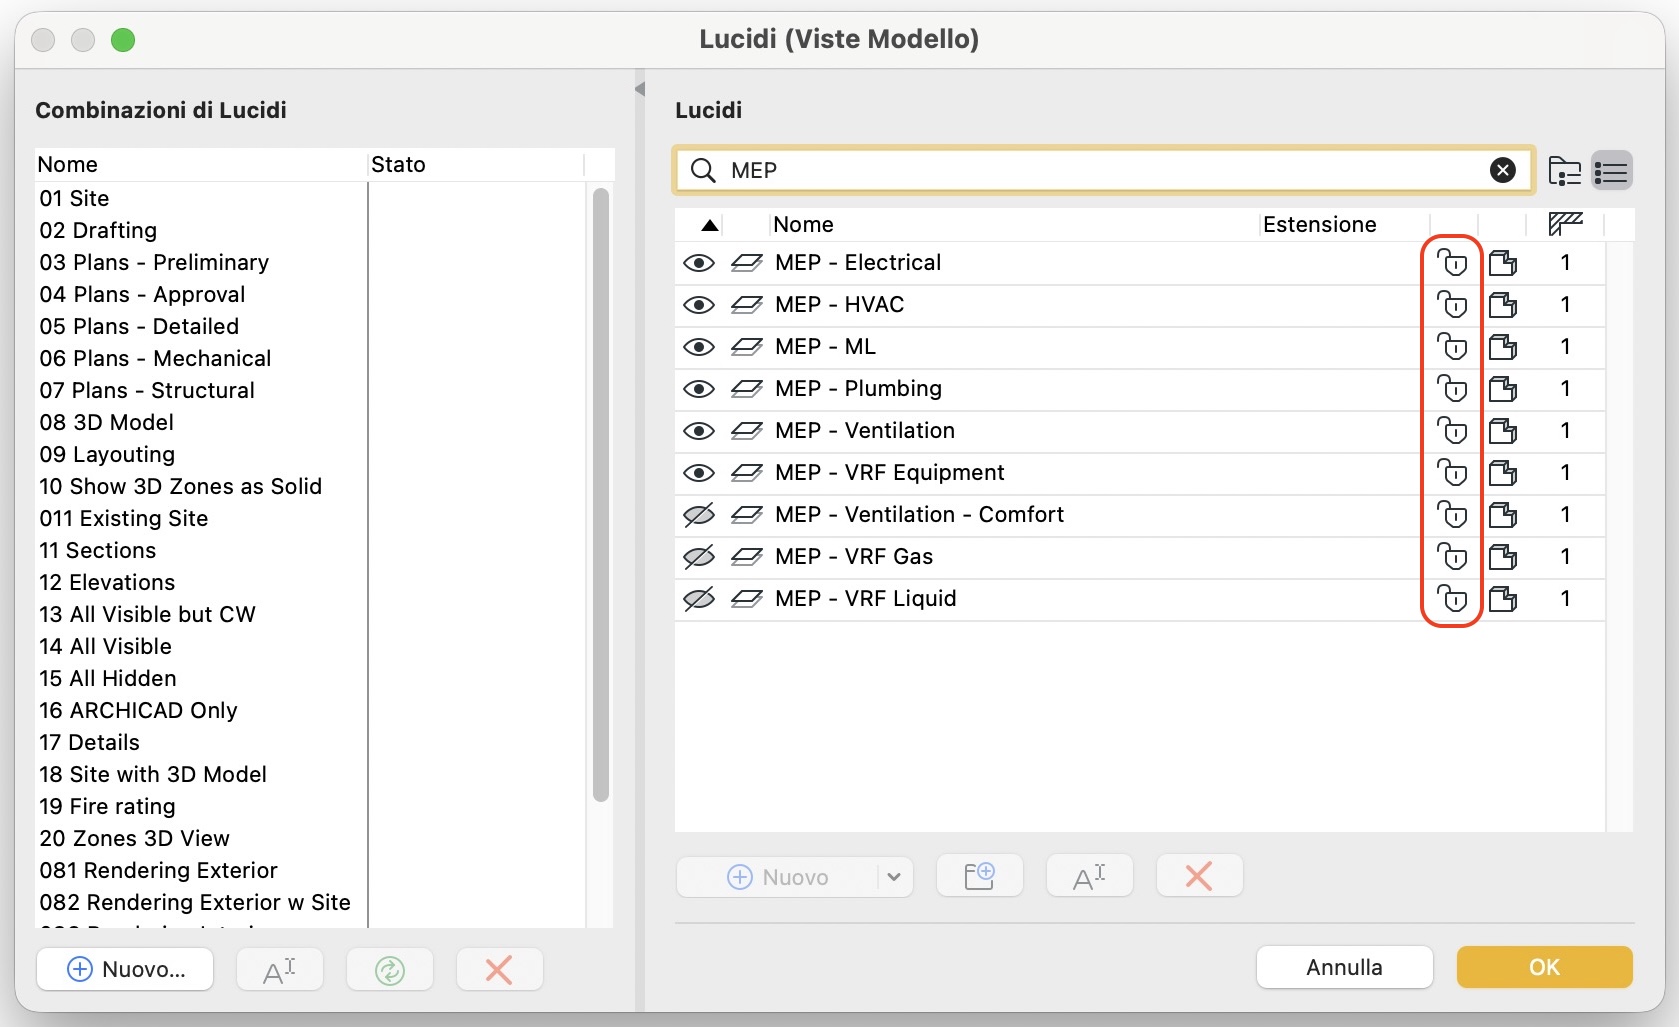Lock the MEP - Ventilation layer
Viewport: 1679px width, 1027px height.
1451,431
